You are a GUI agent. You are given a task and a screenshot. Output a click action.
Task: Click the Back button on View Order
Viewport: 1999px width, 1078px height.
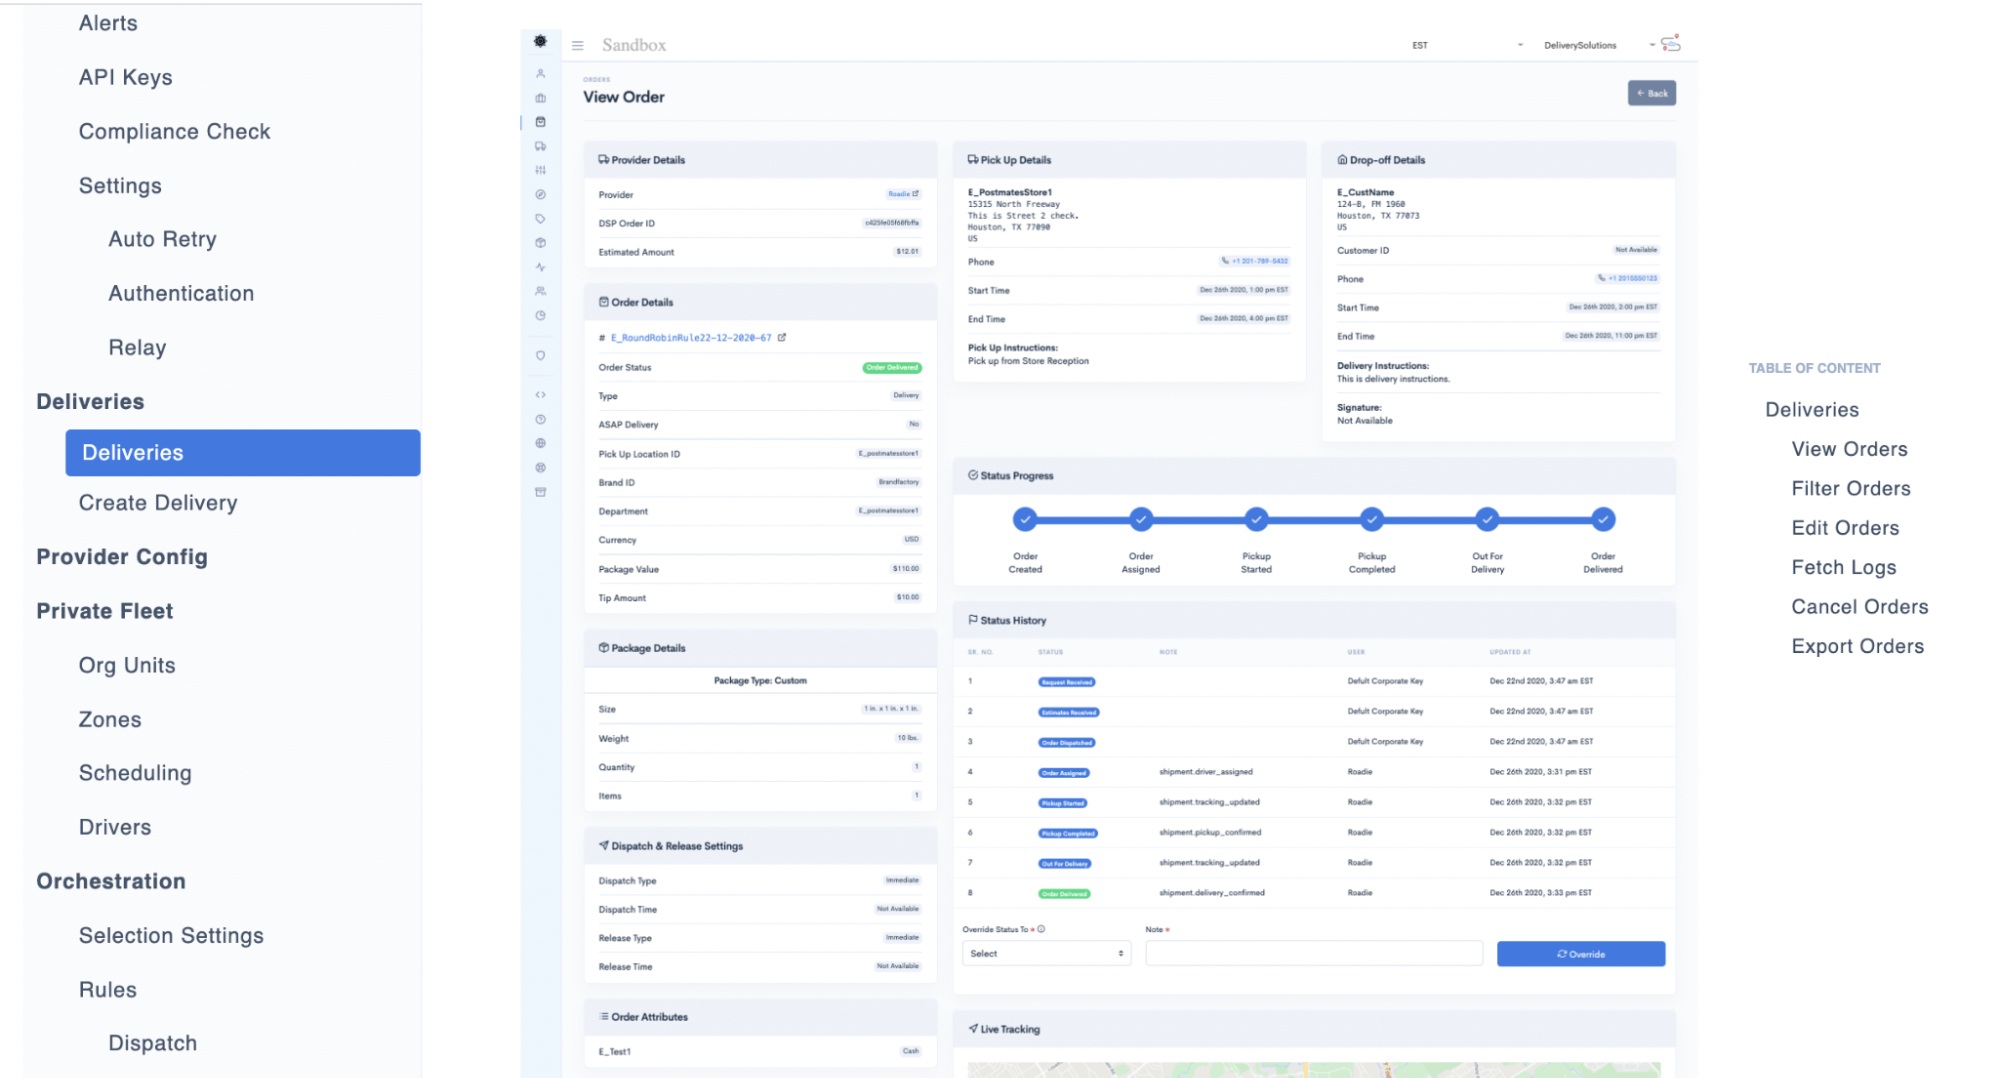pos(1652,92)
